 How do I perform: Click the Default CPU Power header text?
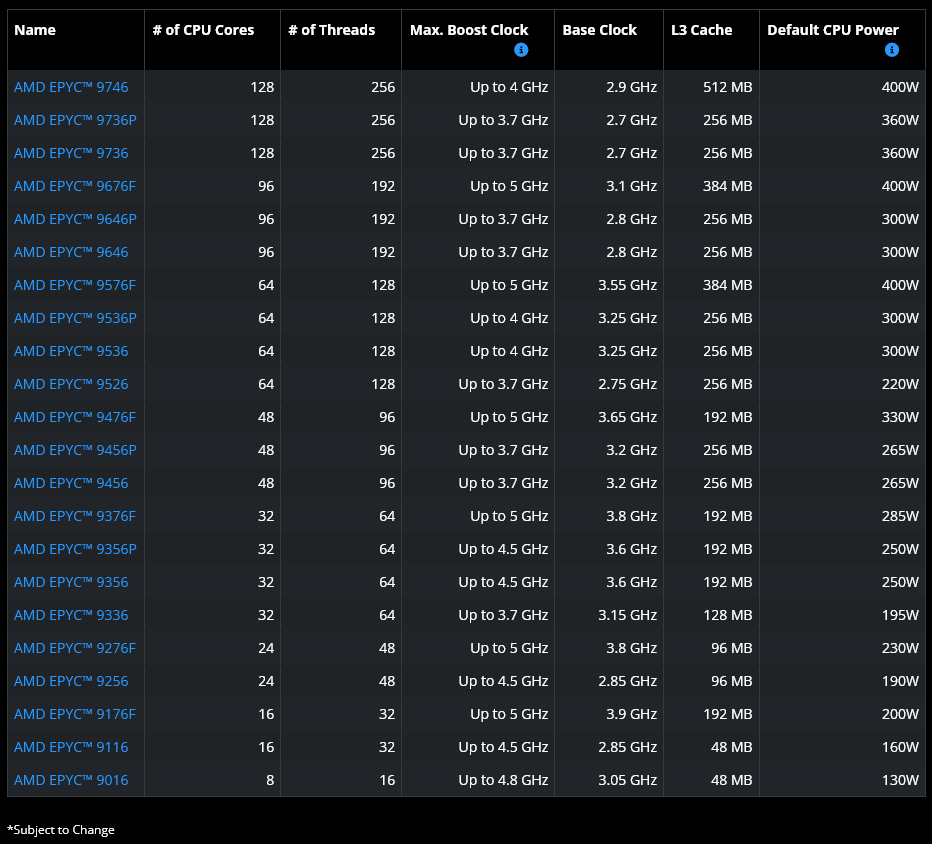(833, 30)
